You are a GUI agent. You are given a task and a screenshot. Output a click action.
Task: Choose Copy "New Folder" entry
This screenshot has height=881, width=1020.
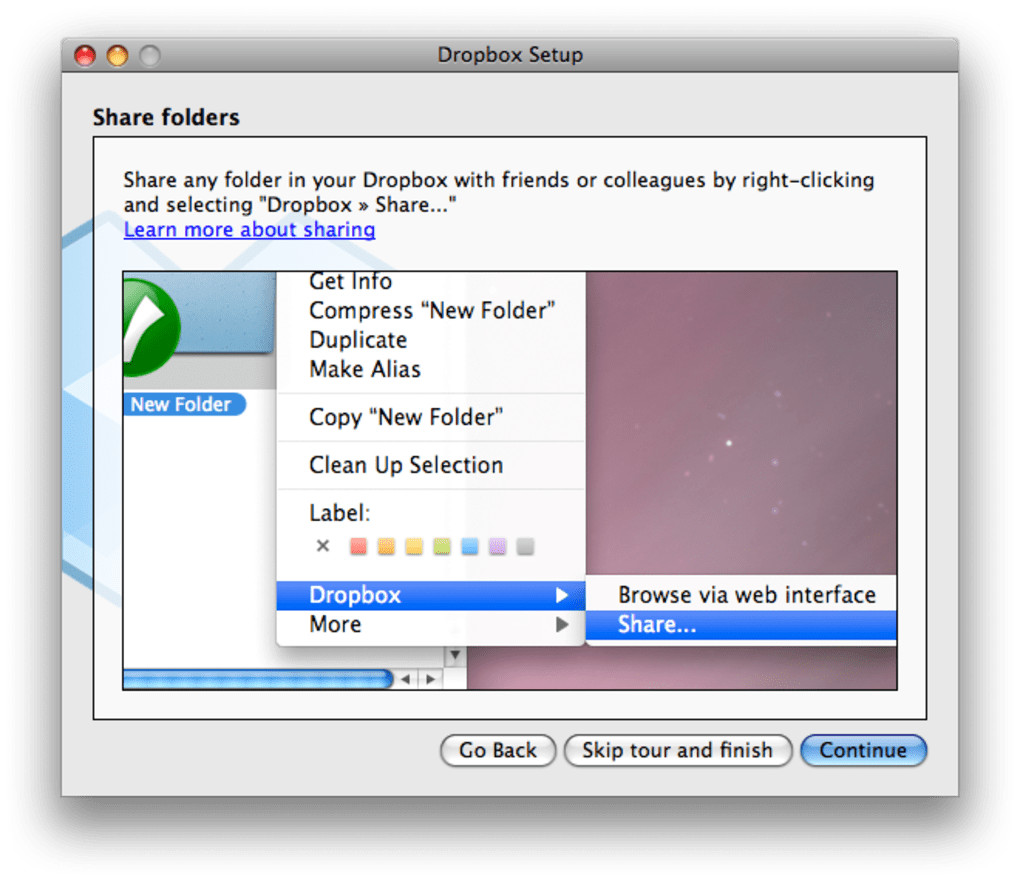406,417
